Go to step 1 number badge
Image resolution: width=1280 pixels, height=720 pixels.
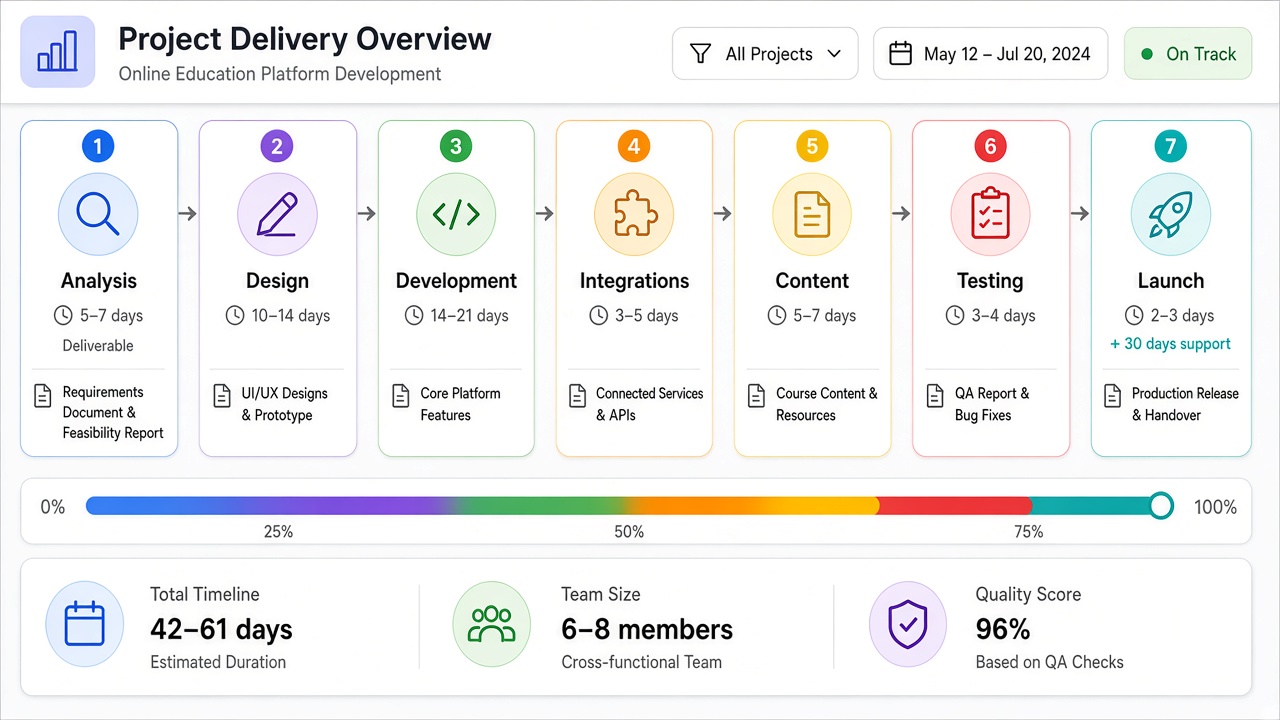98,147
